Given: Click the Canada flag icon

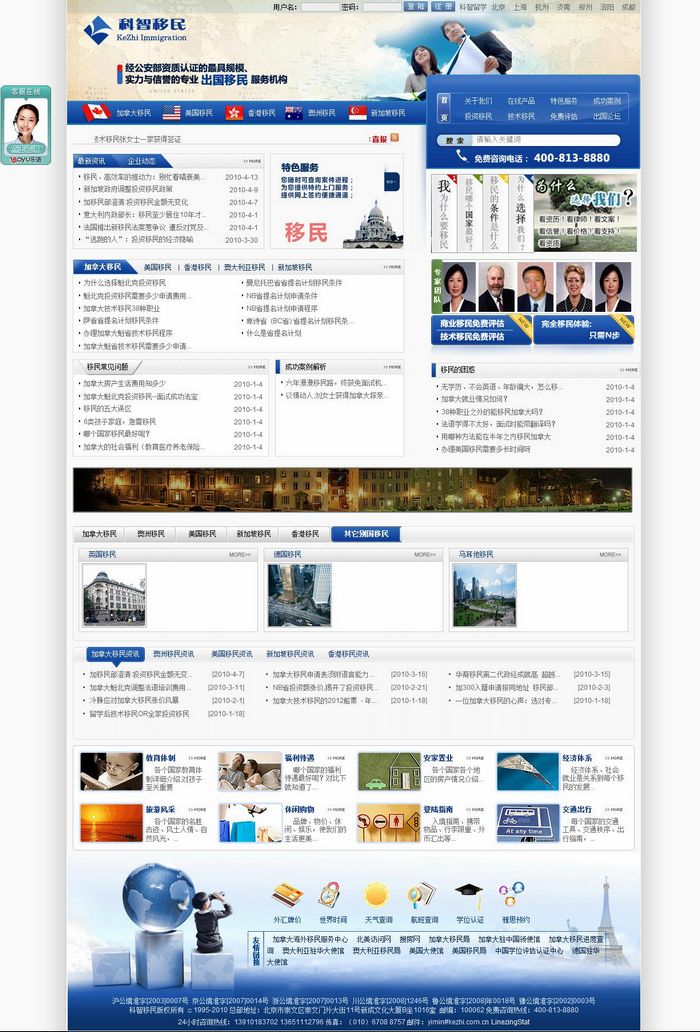Looking at the screenshot, I should pyautogui.click(x=97, y=113).
